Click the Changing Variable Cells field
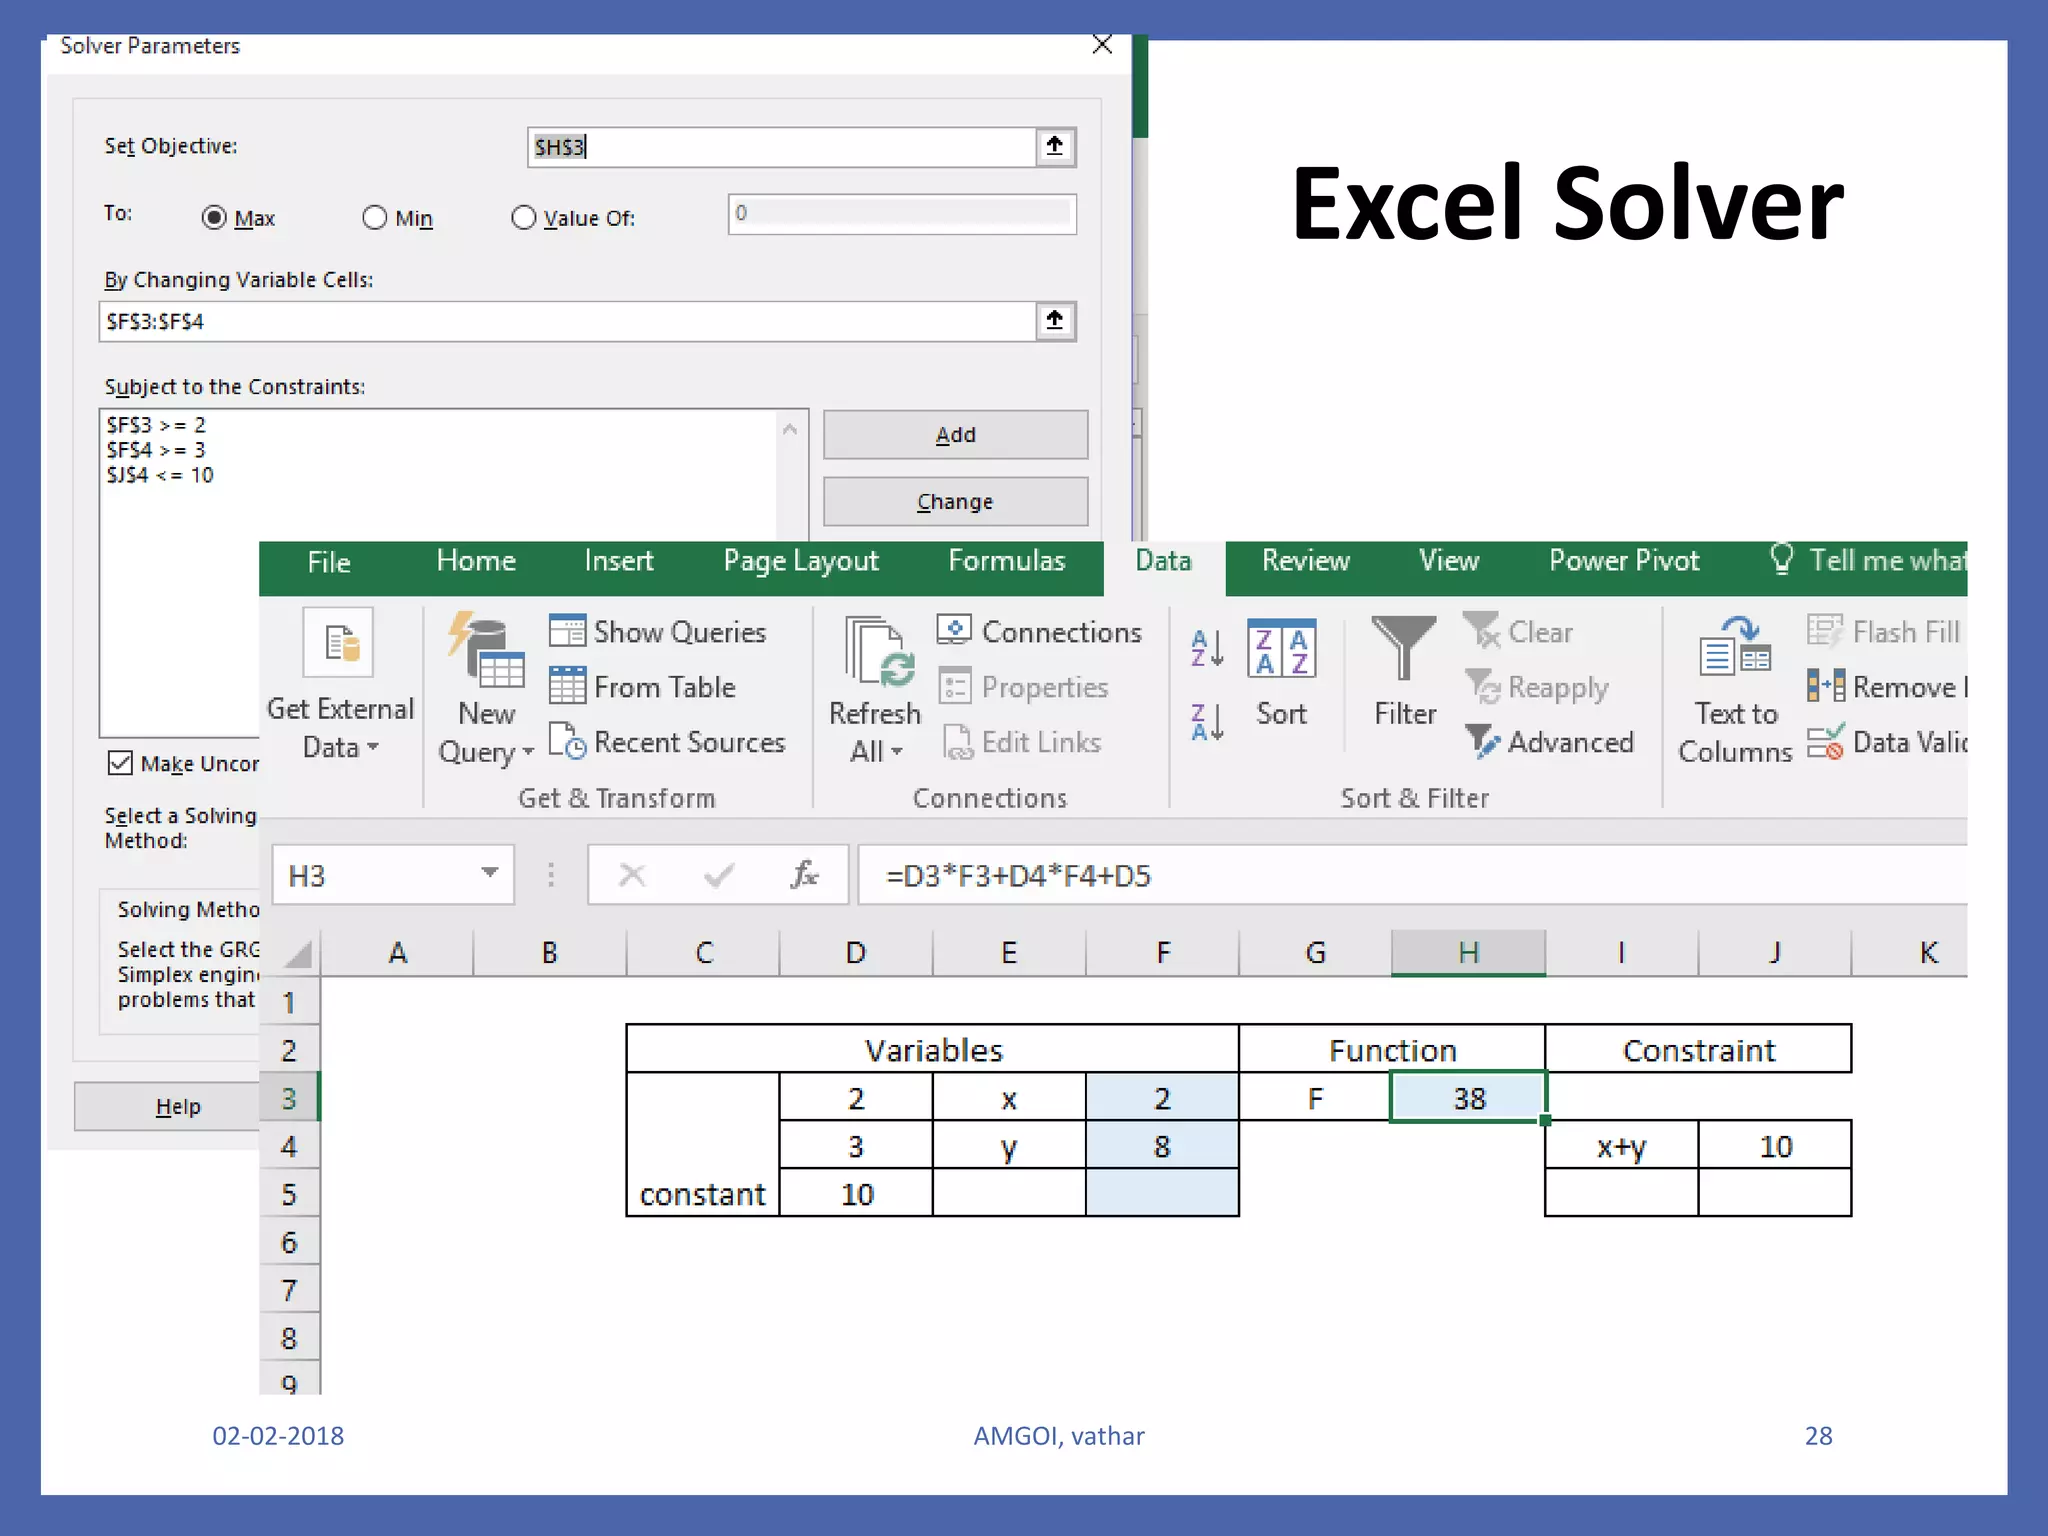 click(568, 321)
